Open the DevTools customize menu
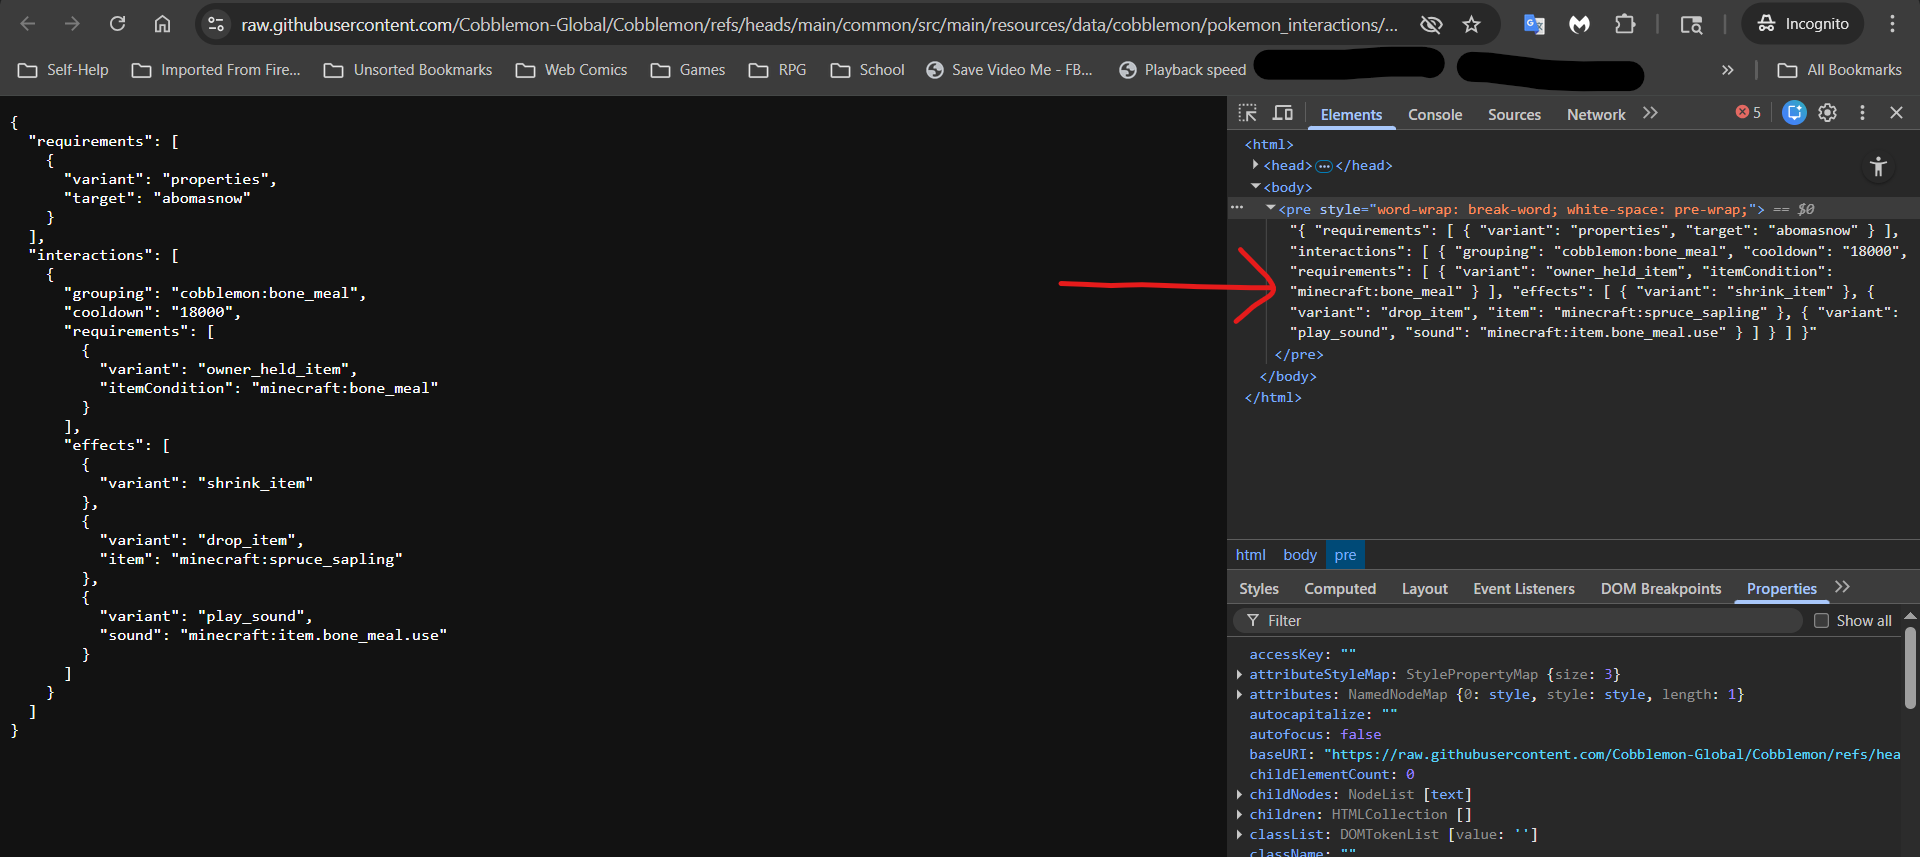 tap(1862, 113)
